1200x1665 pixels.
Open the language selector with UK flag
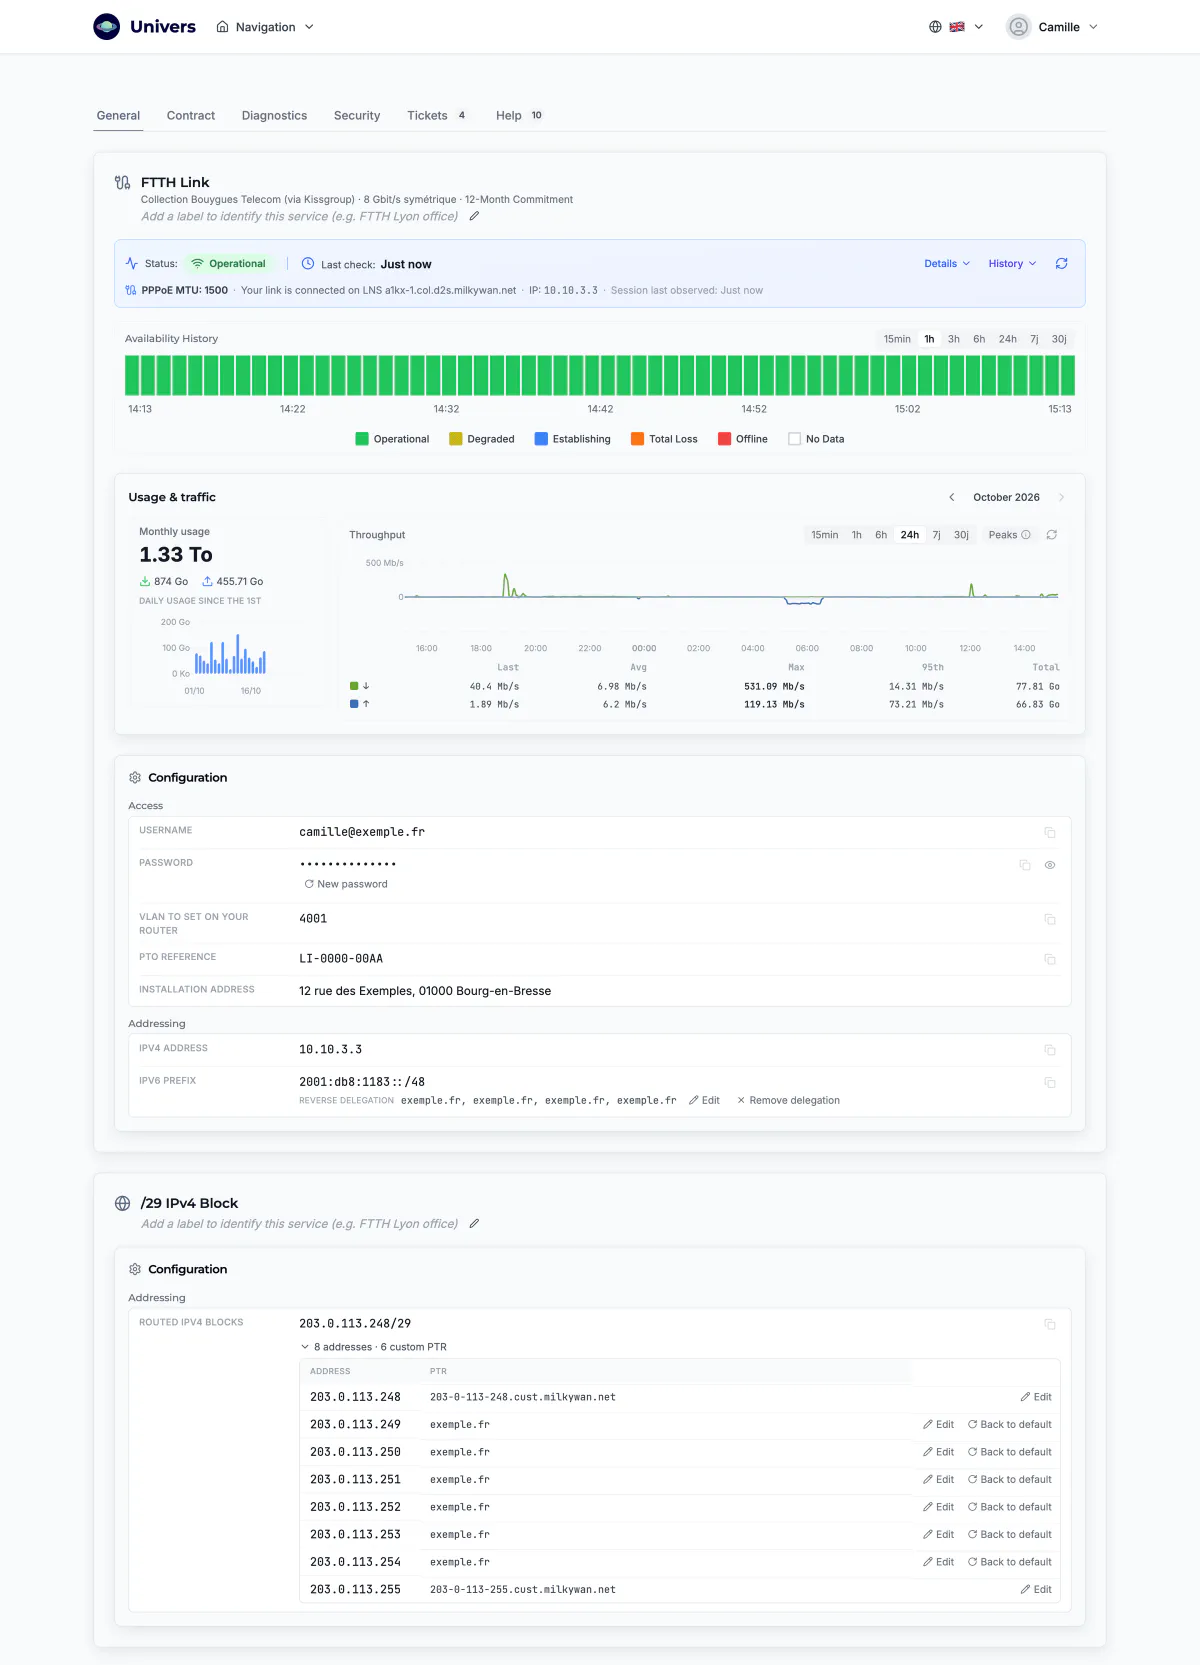tap(956, 27)
